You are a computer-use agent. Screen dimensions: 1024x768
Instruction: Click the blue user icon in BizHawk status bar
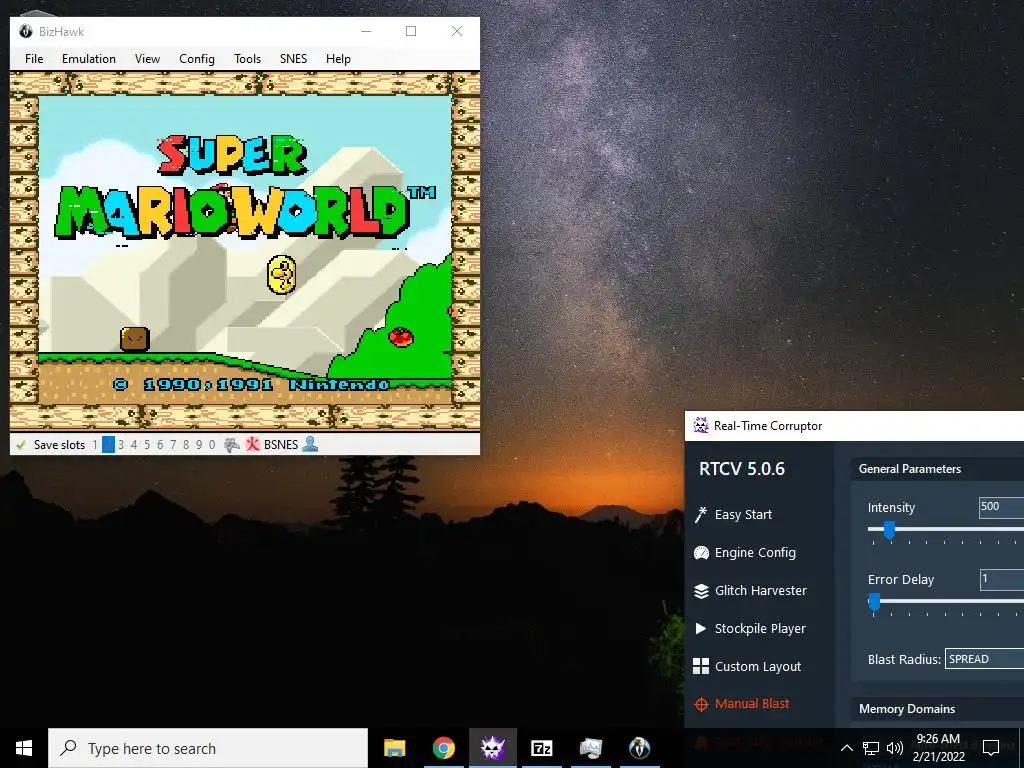point(310,444)
